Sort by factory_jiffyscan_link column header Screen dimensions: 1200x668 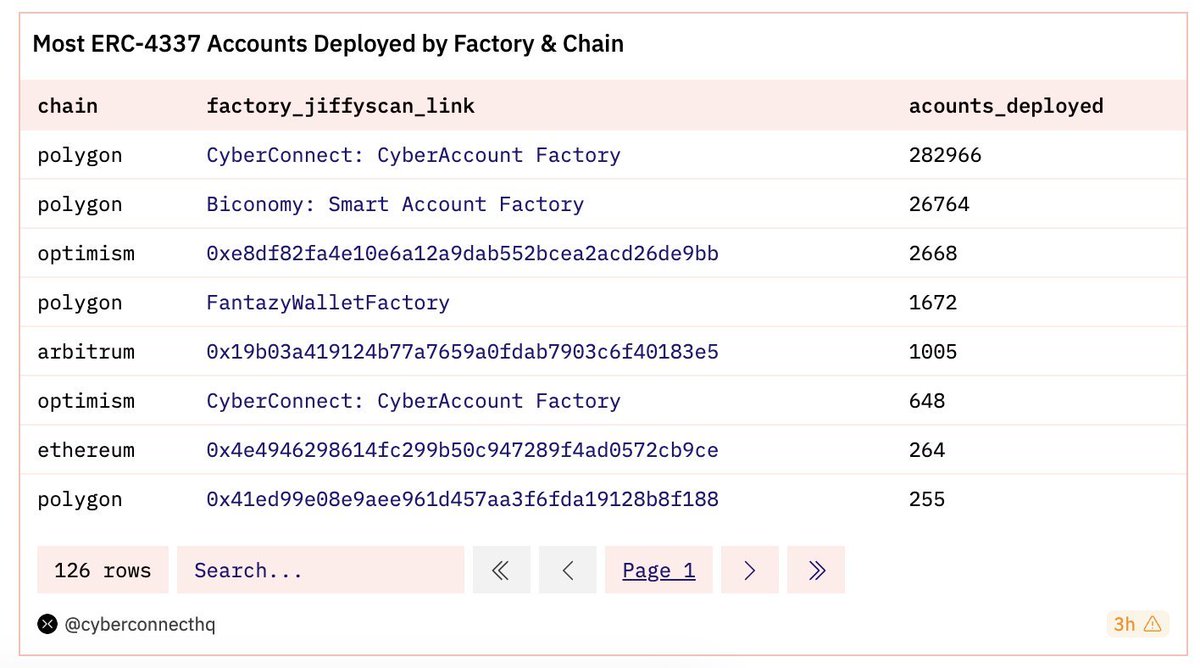340,105
